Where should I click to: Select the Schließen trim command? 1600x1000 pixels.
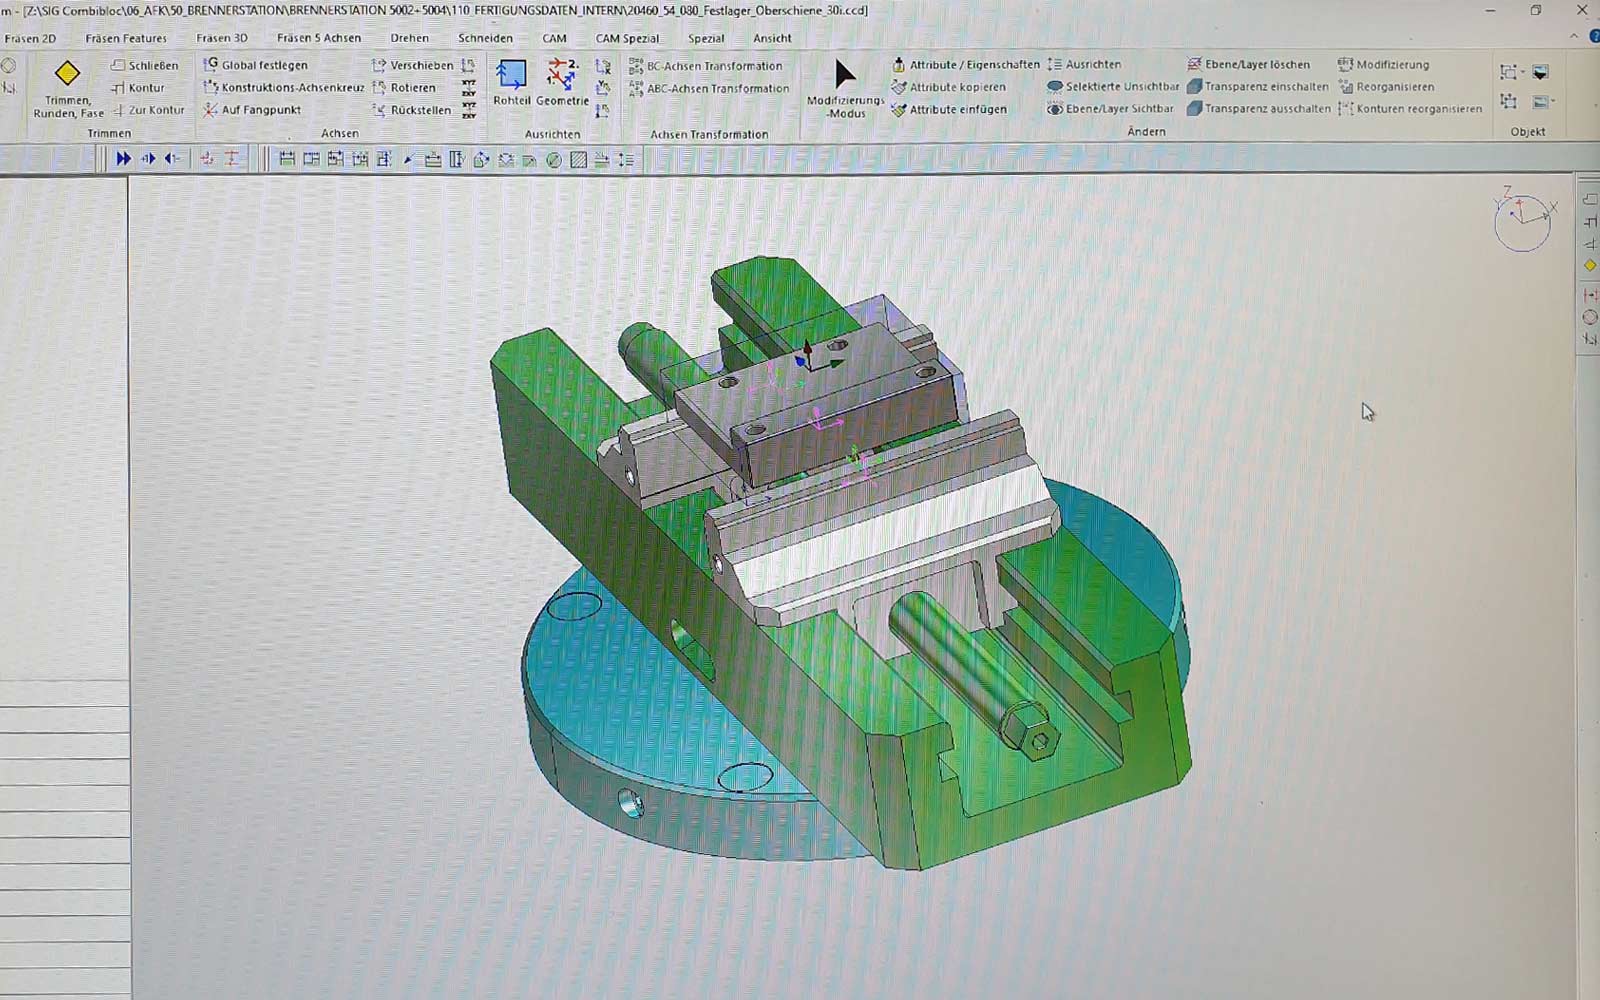point(144,65)
